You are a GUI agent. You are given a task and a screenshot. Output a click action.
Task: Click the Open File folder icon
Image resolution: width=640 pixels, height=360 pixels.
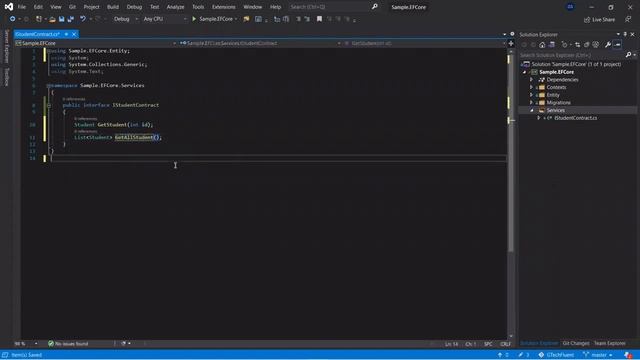coord(52,19)
